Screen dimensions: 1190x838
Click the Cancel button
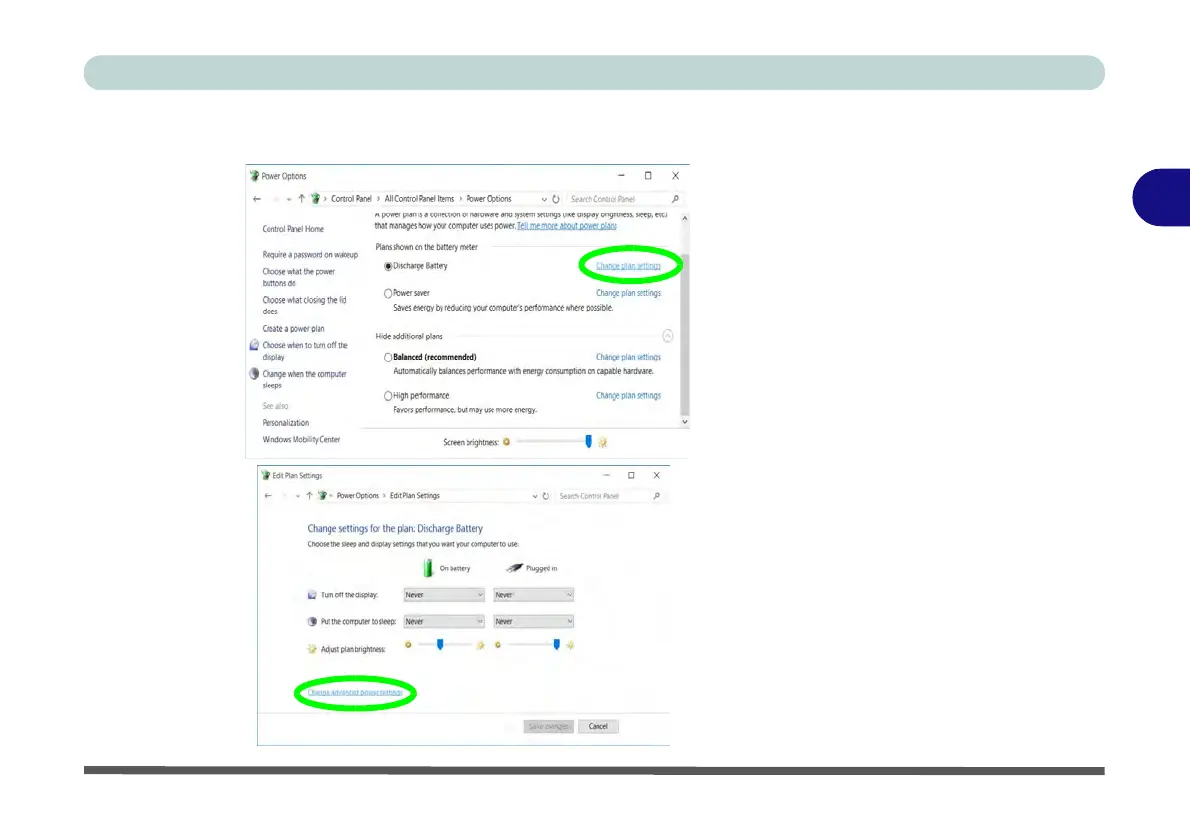(x=598, y=726)
